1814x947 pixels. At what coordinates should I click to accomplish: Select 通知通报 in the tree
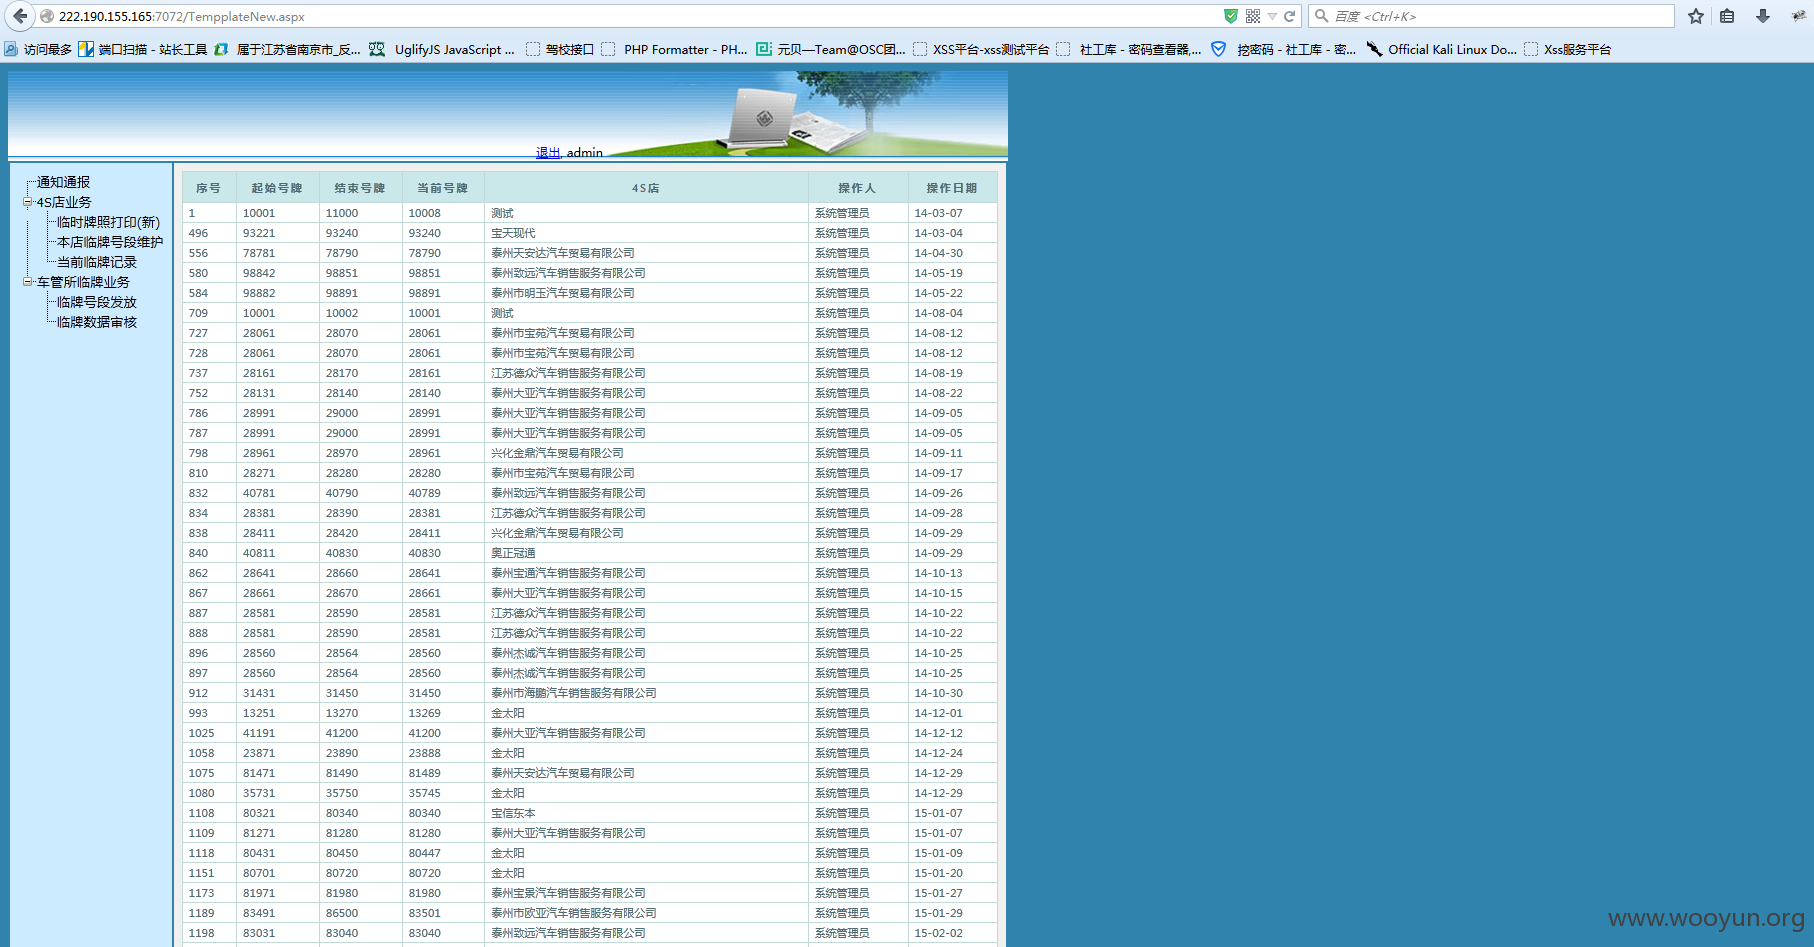63,182
